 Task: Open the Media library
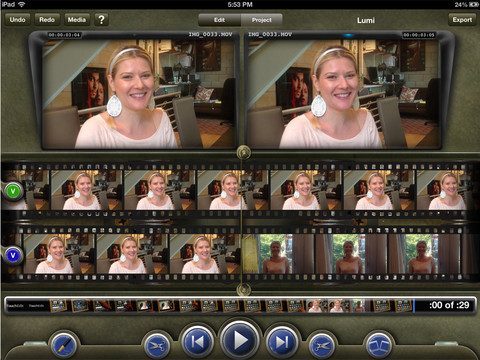click(x=77, y=20)
